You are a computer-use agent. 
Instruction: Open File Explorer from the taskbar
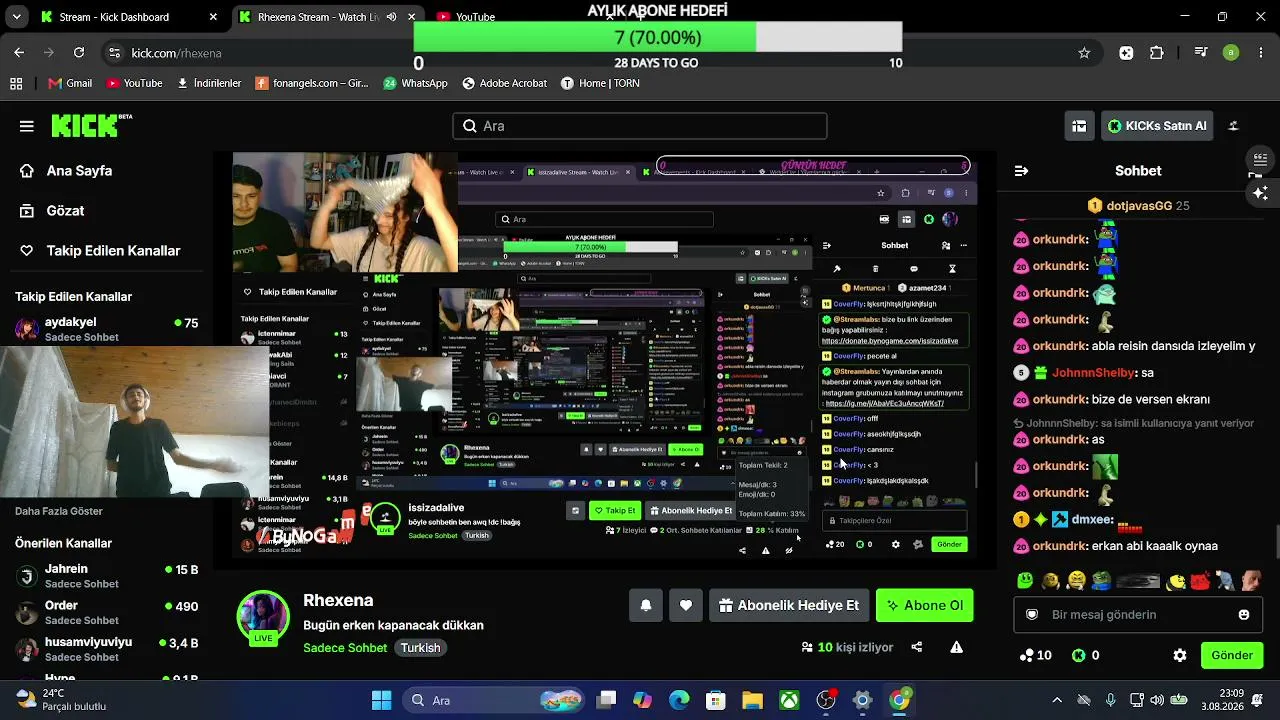tap(752, 700)
